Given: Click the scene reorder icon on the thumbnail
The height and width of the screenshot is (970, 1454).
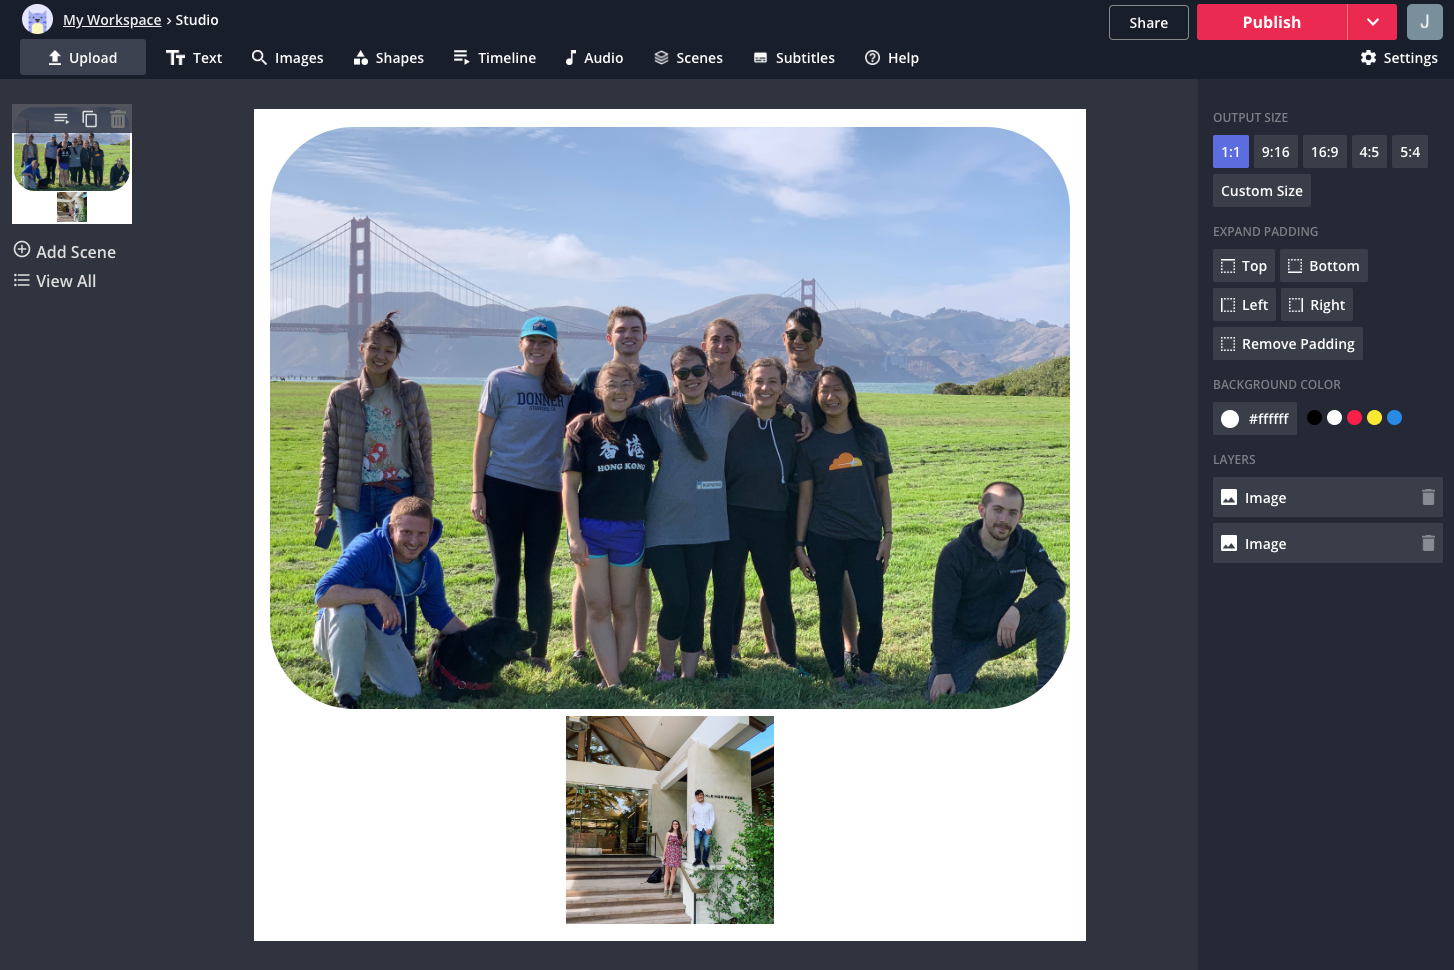Looking at the screenshot, I should tap(61, 119).
